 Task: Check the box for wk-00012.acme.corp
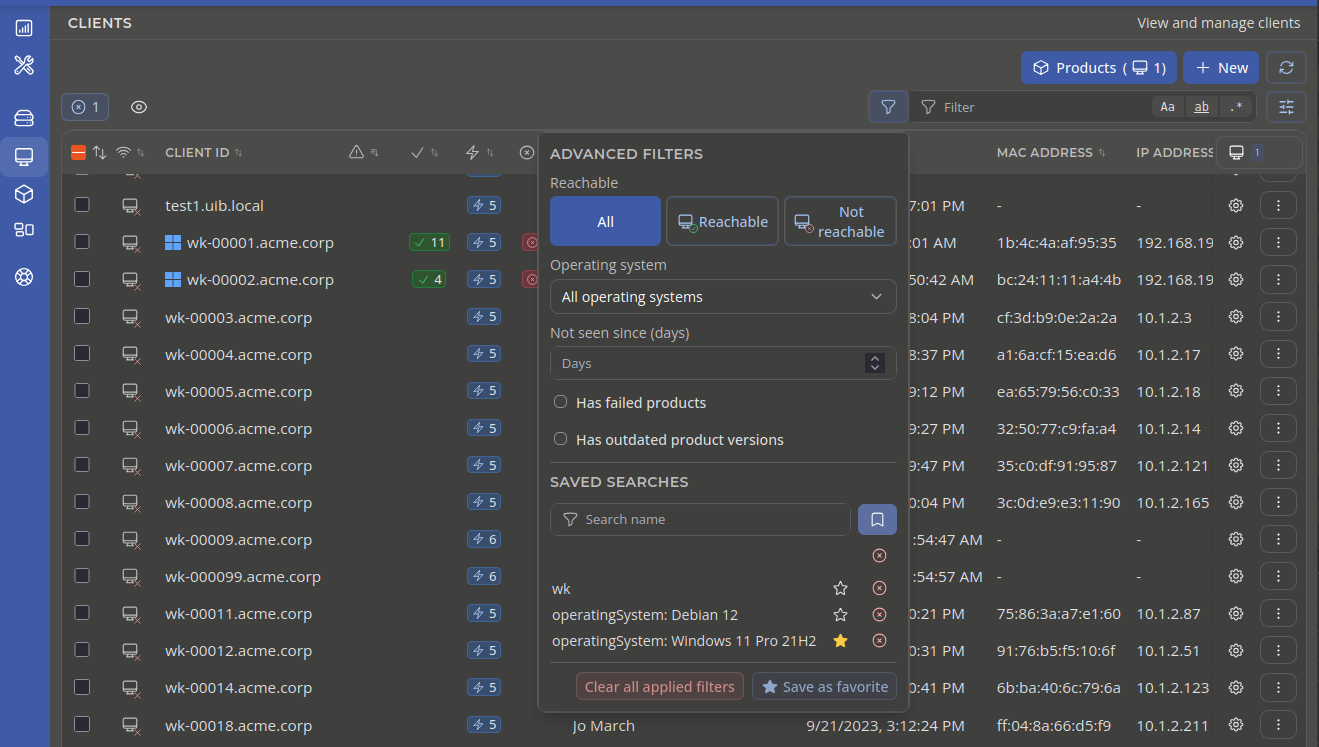[x=82, y=649]
